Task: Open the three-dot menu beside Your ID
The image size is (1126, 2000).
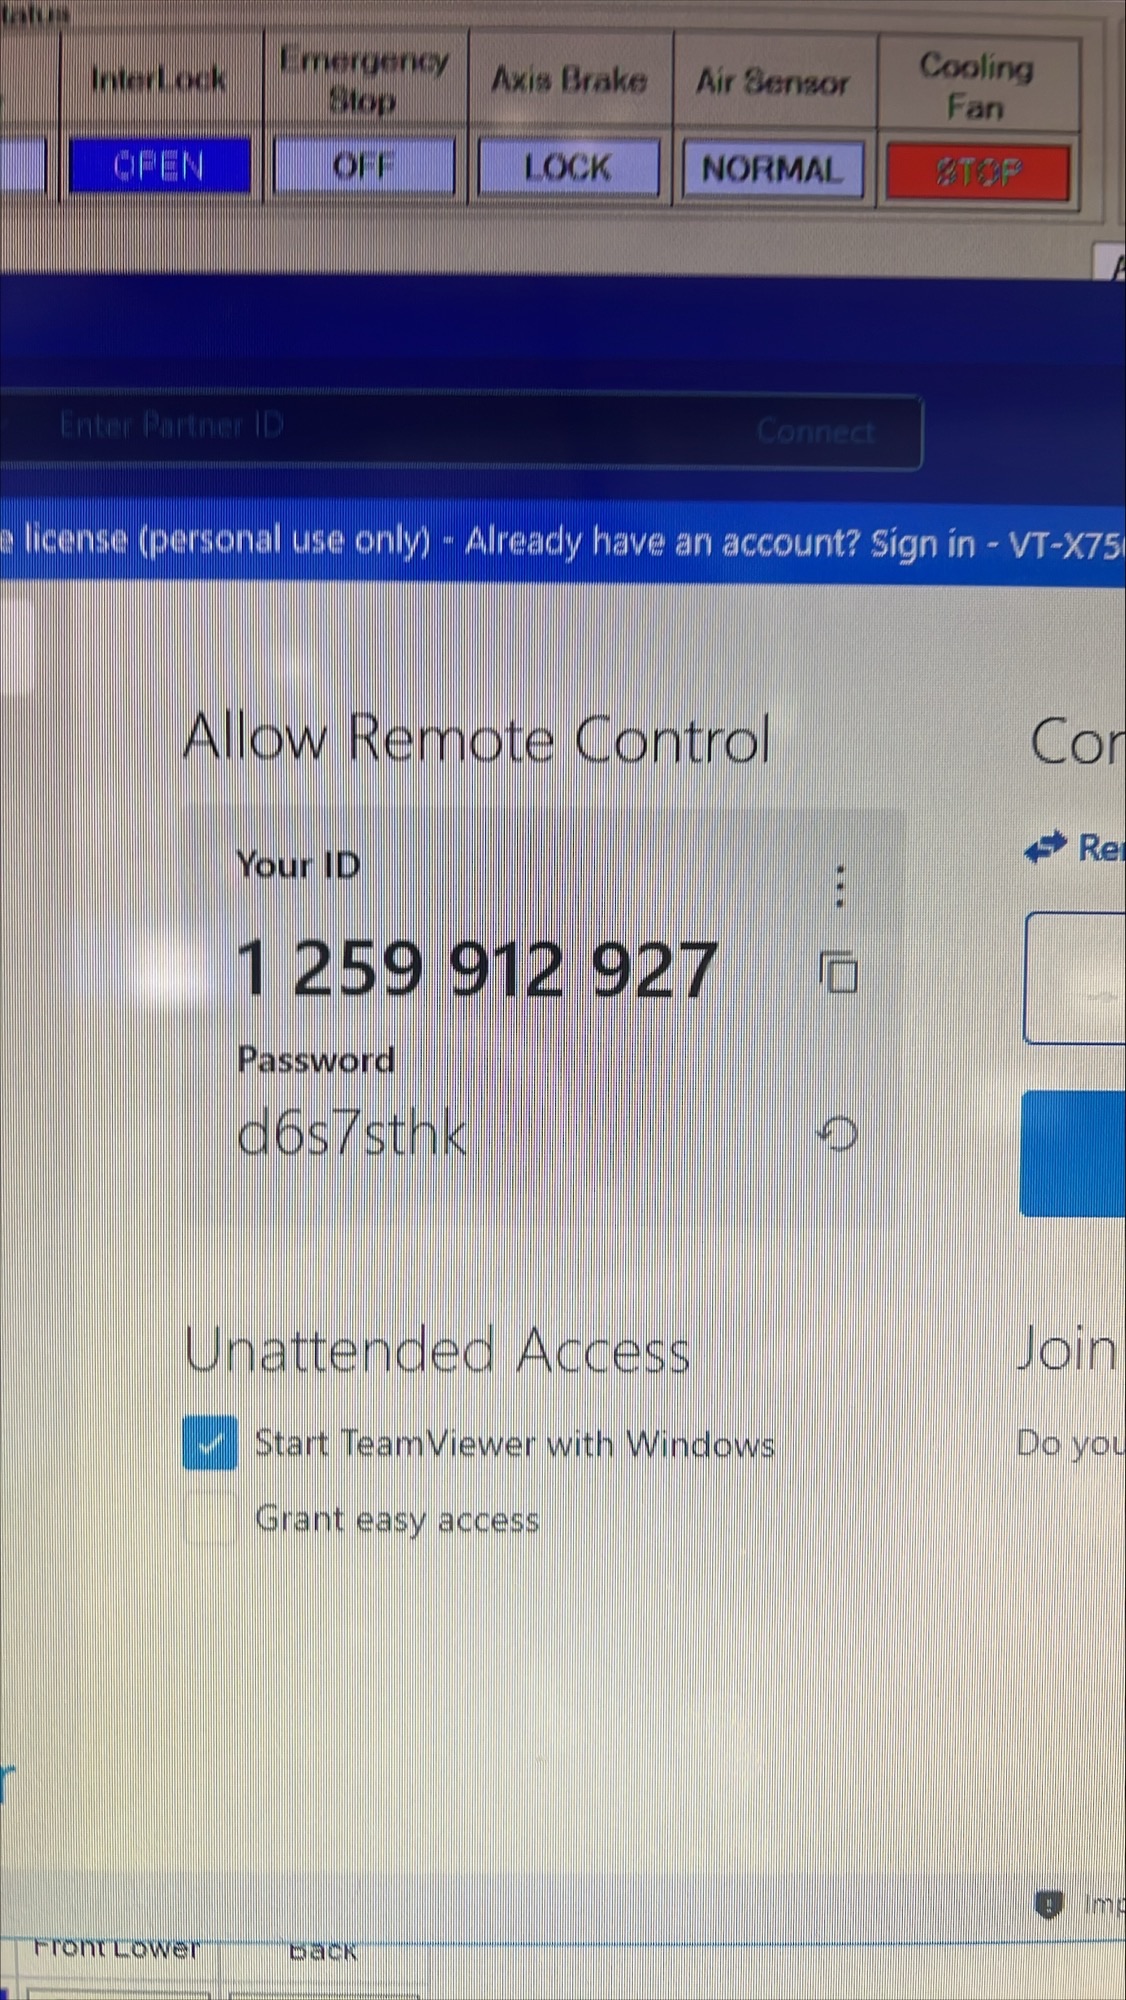Action: click(x=840, y=886)
